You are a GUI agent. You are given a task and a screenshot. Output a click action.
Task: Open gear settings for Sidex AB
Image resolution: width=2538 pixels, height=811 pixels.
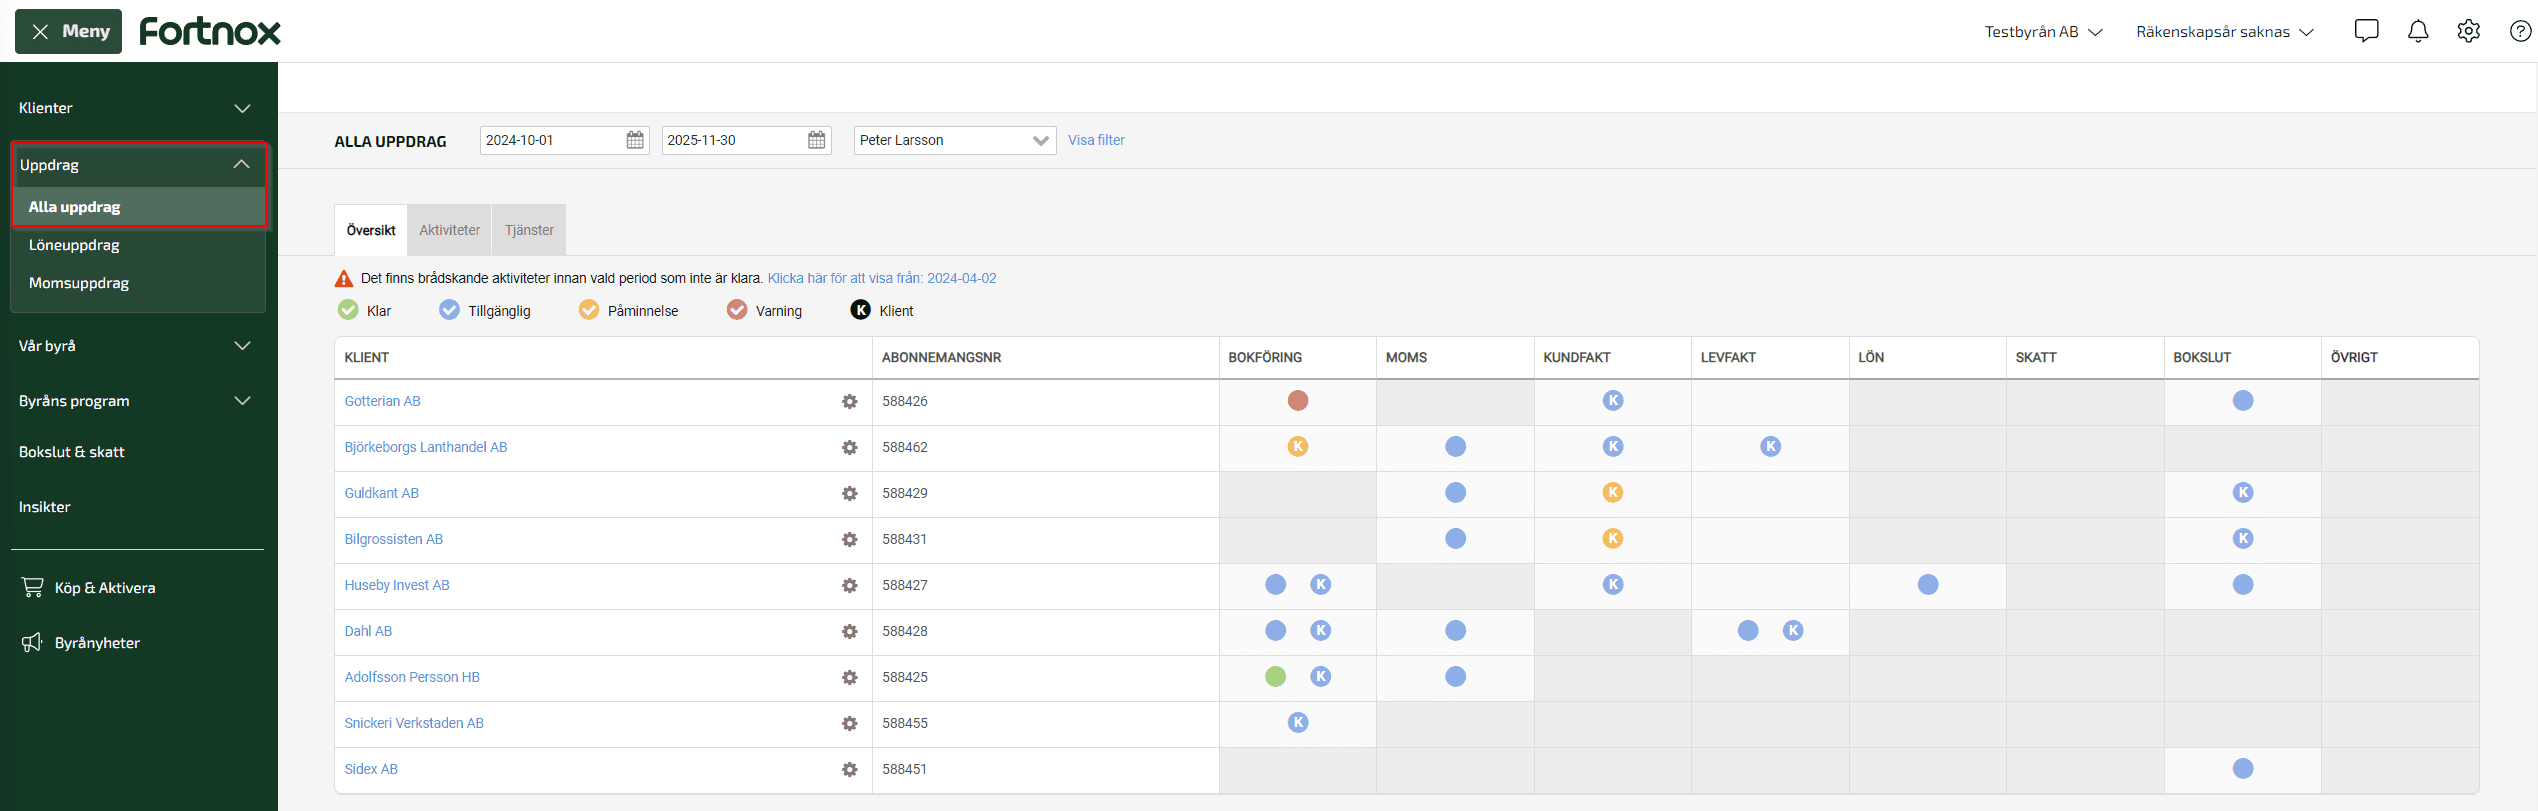(x=850, y=769)
